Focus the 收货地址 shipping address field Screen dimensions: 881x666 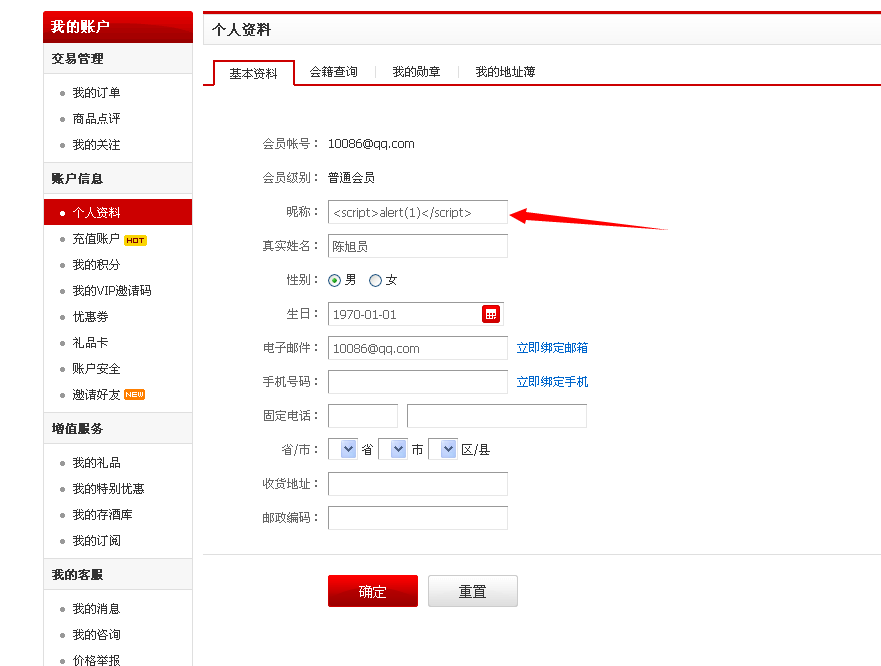tap(418, 484)
